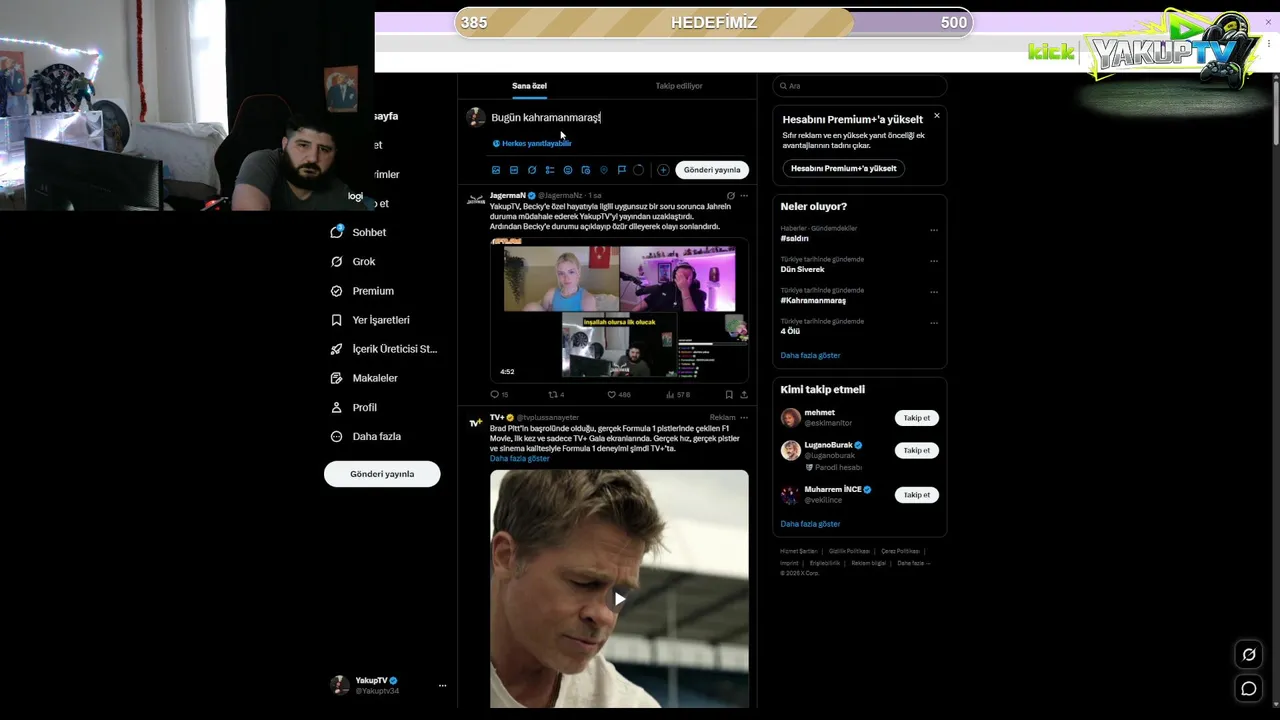This screenshot has height=720, width=1280.
Task: Follow LuganoBurak with Takip et
Action: (x=916, y=450)
